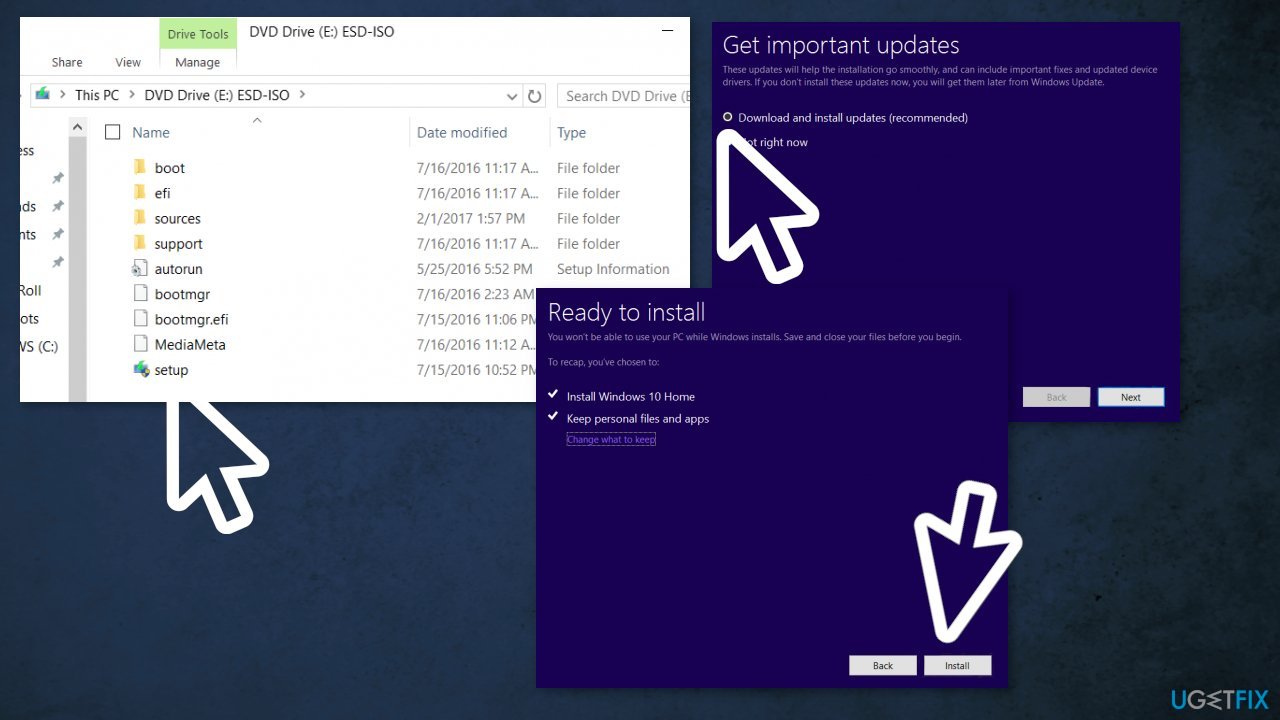This screenshot has width=1280, height=720.
Task: Minimize the File Explorer window
Action: 668,33
